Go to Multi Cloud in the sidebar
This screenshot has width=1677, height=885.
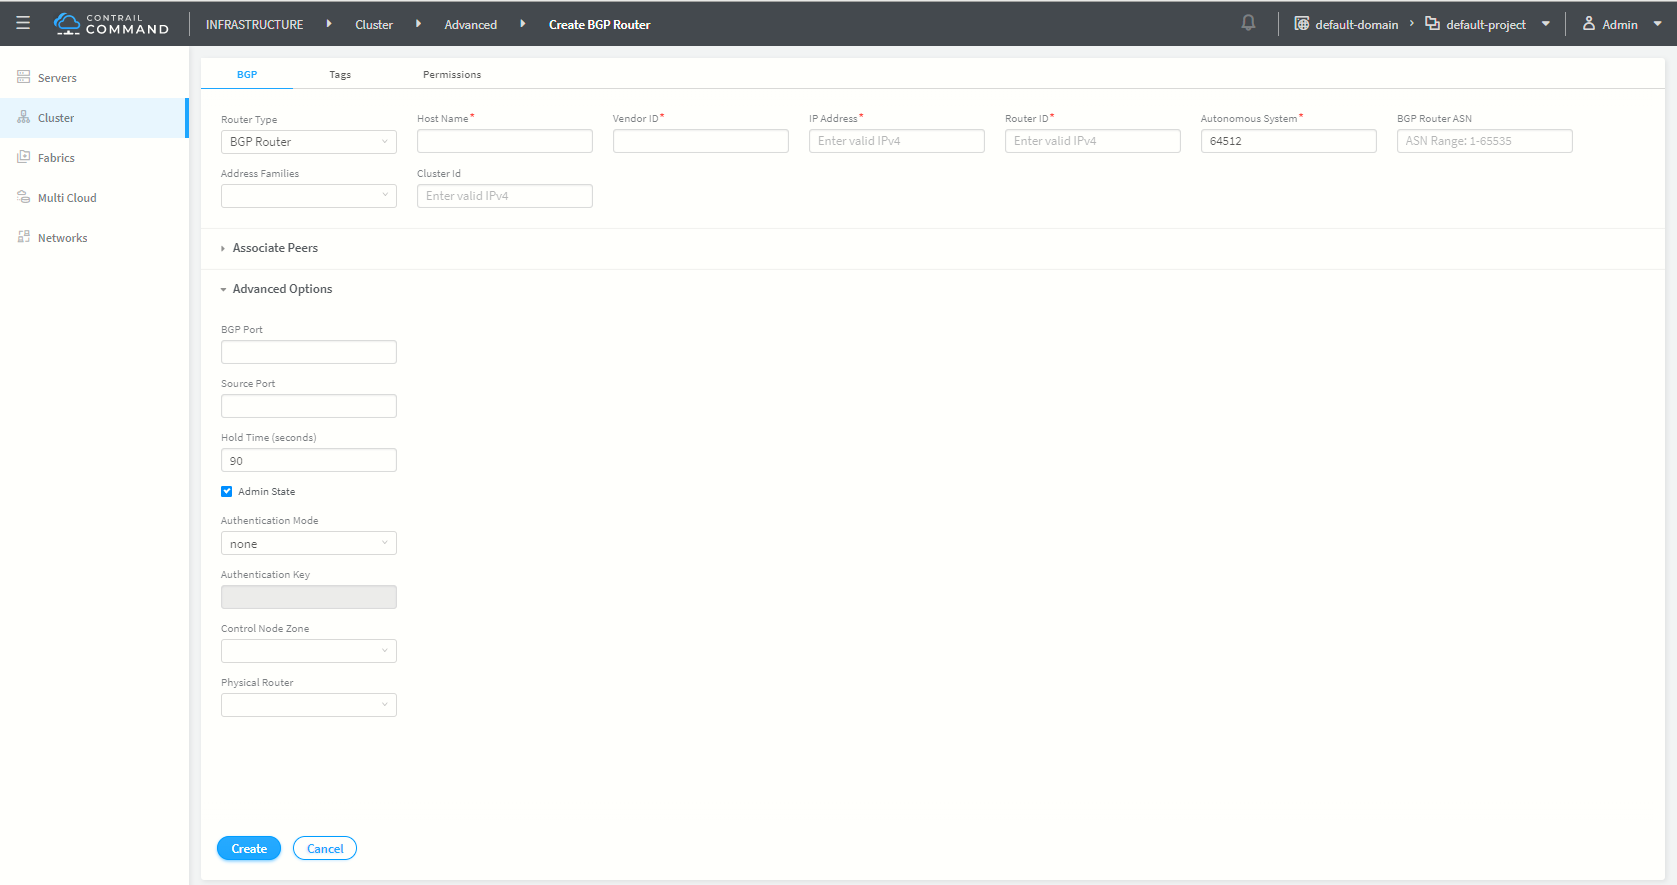67,198
